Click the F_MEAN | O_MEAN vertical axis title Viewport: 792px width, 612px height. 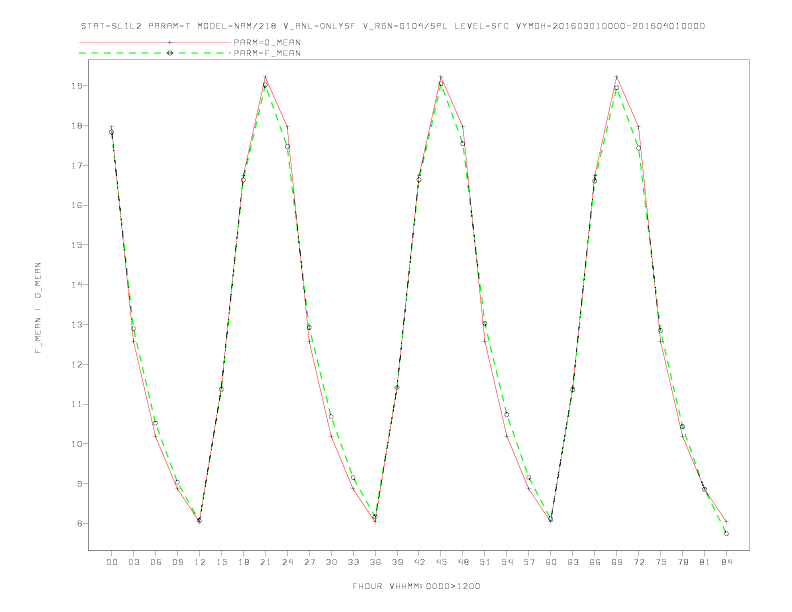pyautogui.click(x=38, y=308)
